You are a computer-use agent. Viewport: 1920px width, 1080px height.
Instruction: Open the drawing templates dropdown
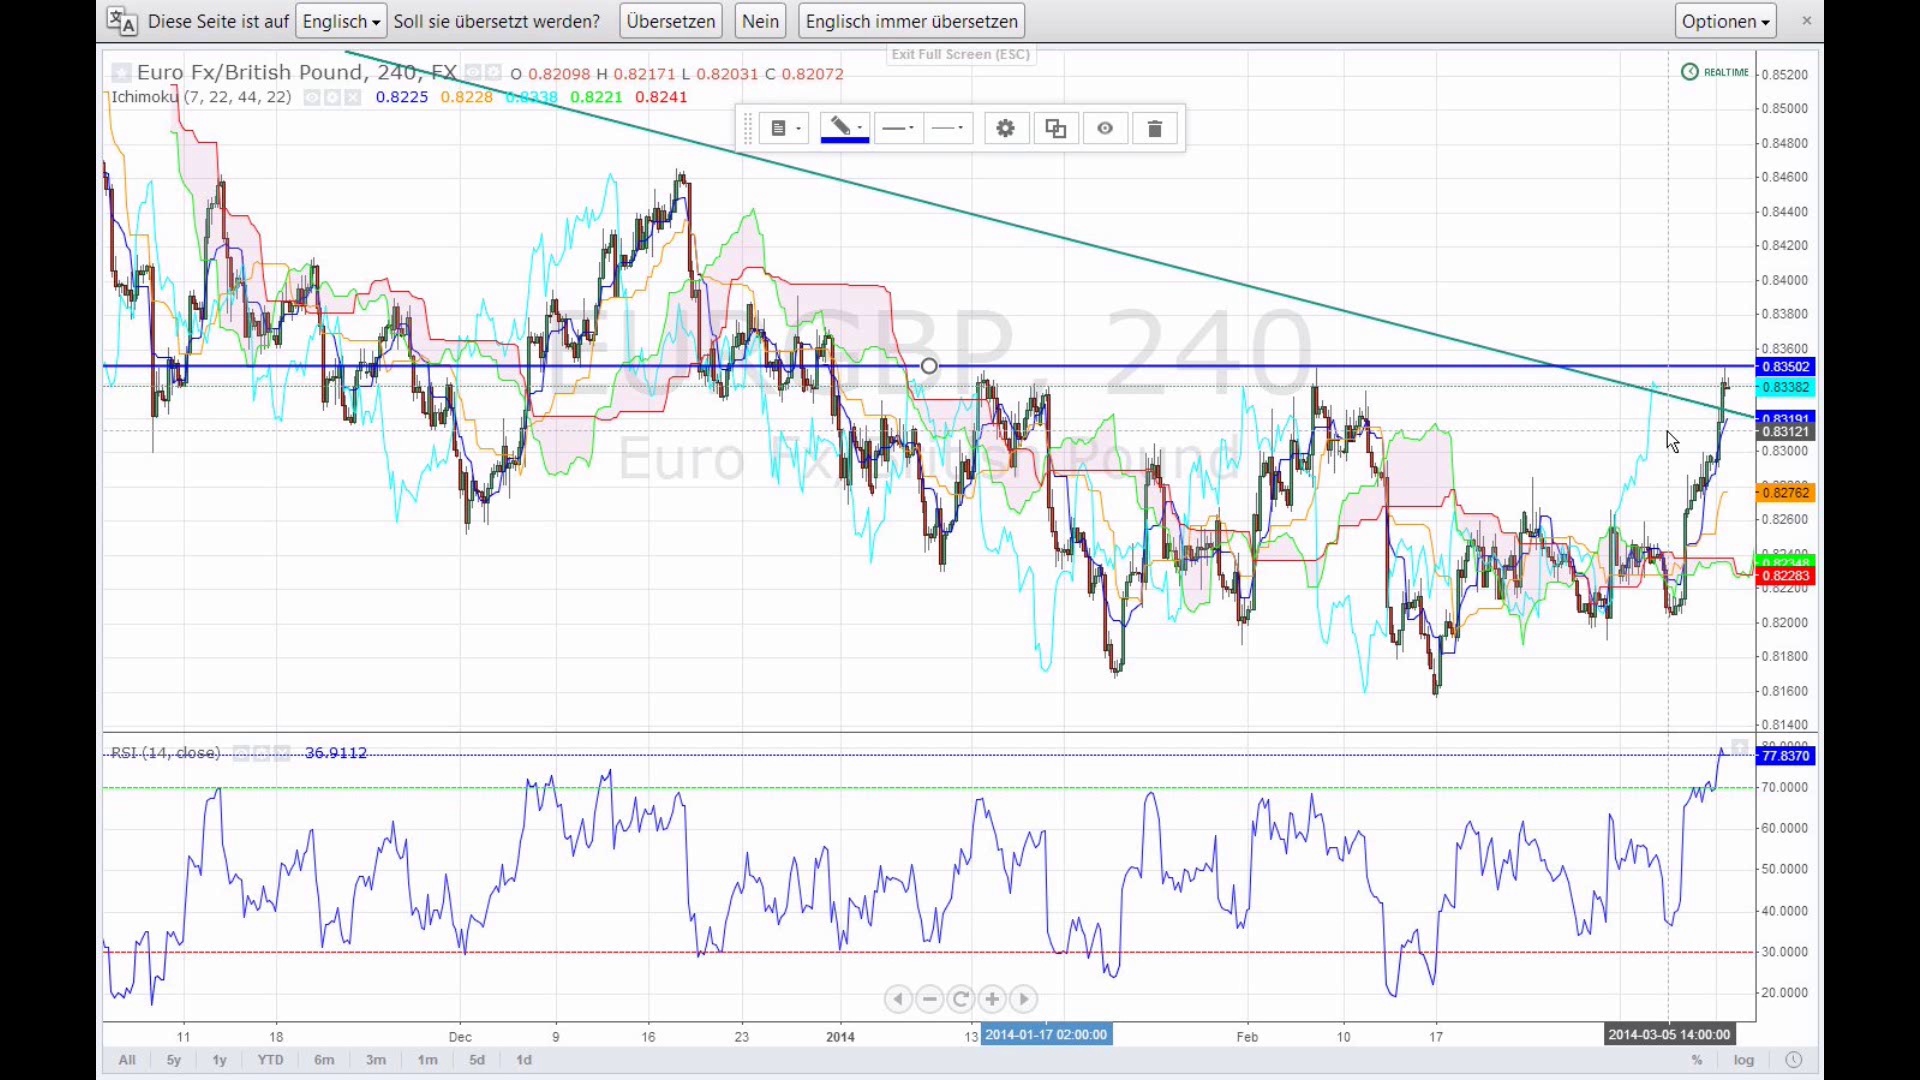(785, 128)
